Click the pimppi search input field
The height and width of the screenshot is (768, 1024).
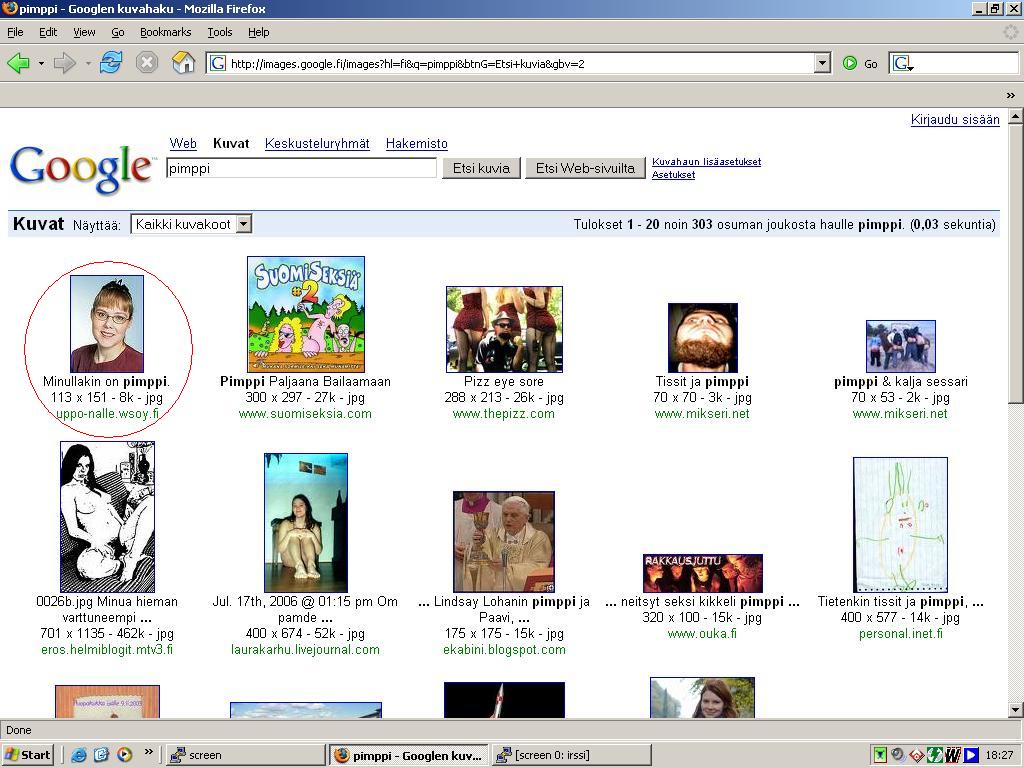301,168
